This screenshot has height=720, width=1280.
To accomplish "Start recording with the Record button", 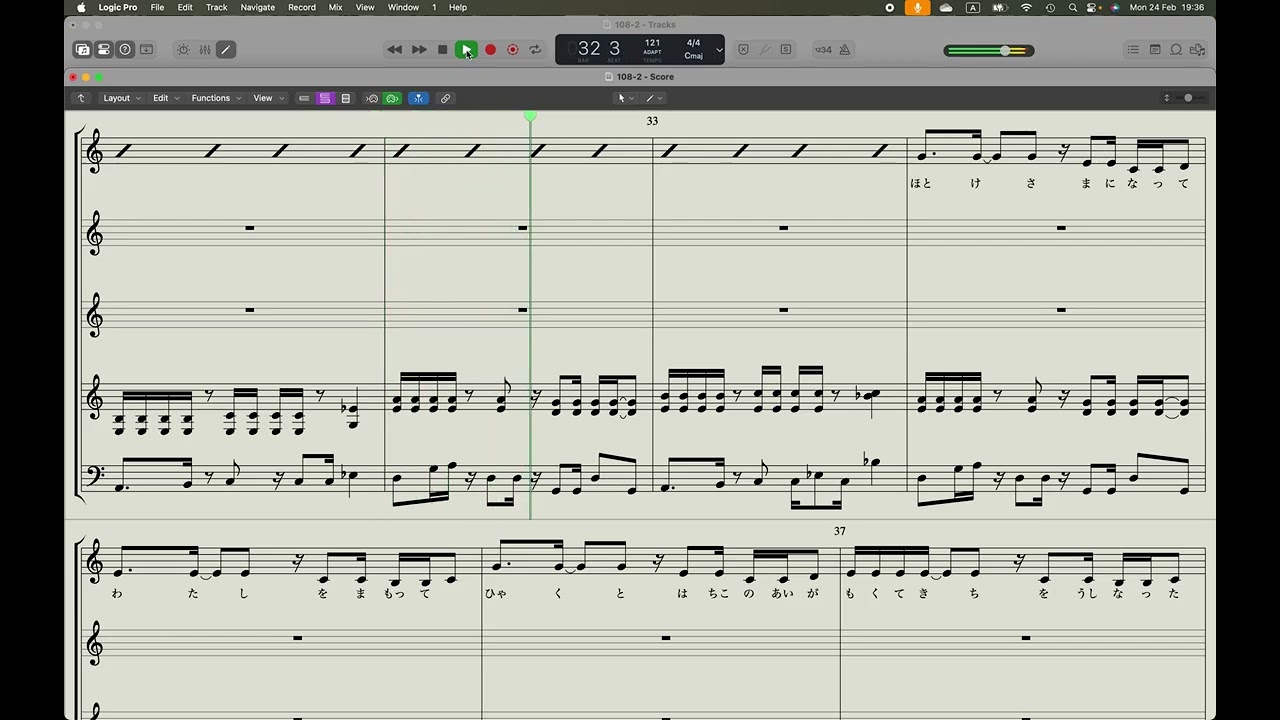I will [490, 49].
